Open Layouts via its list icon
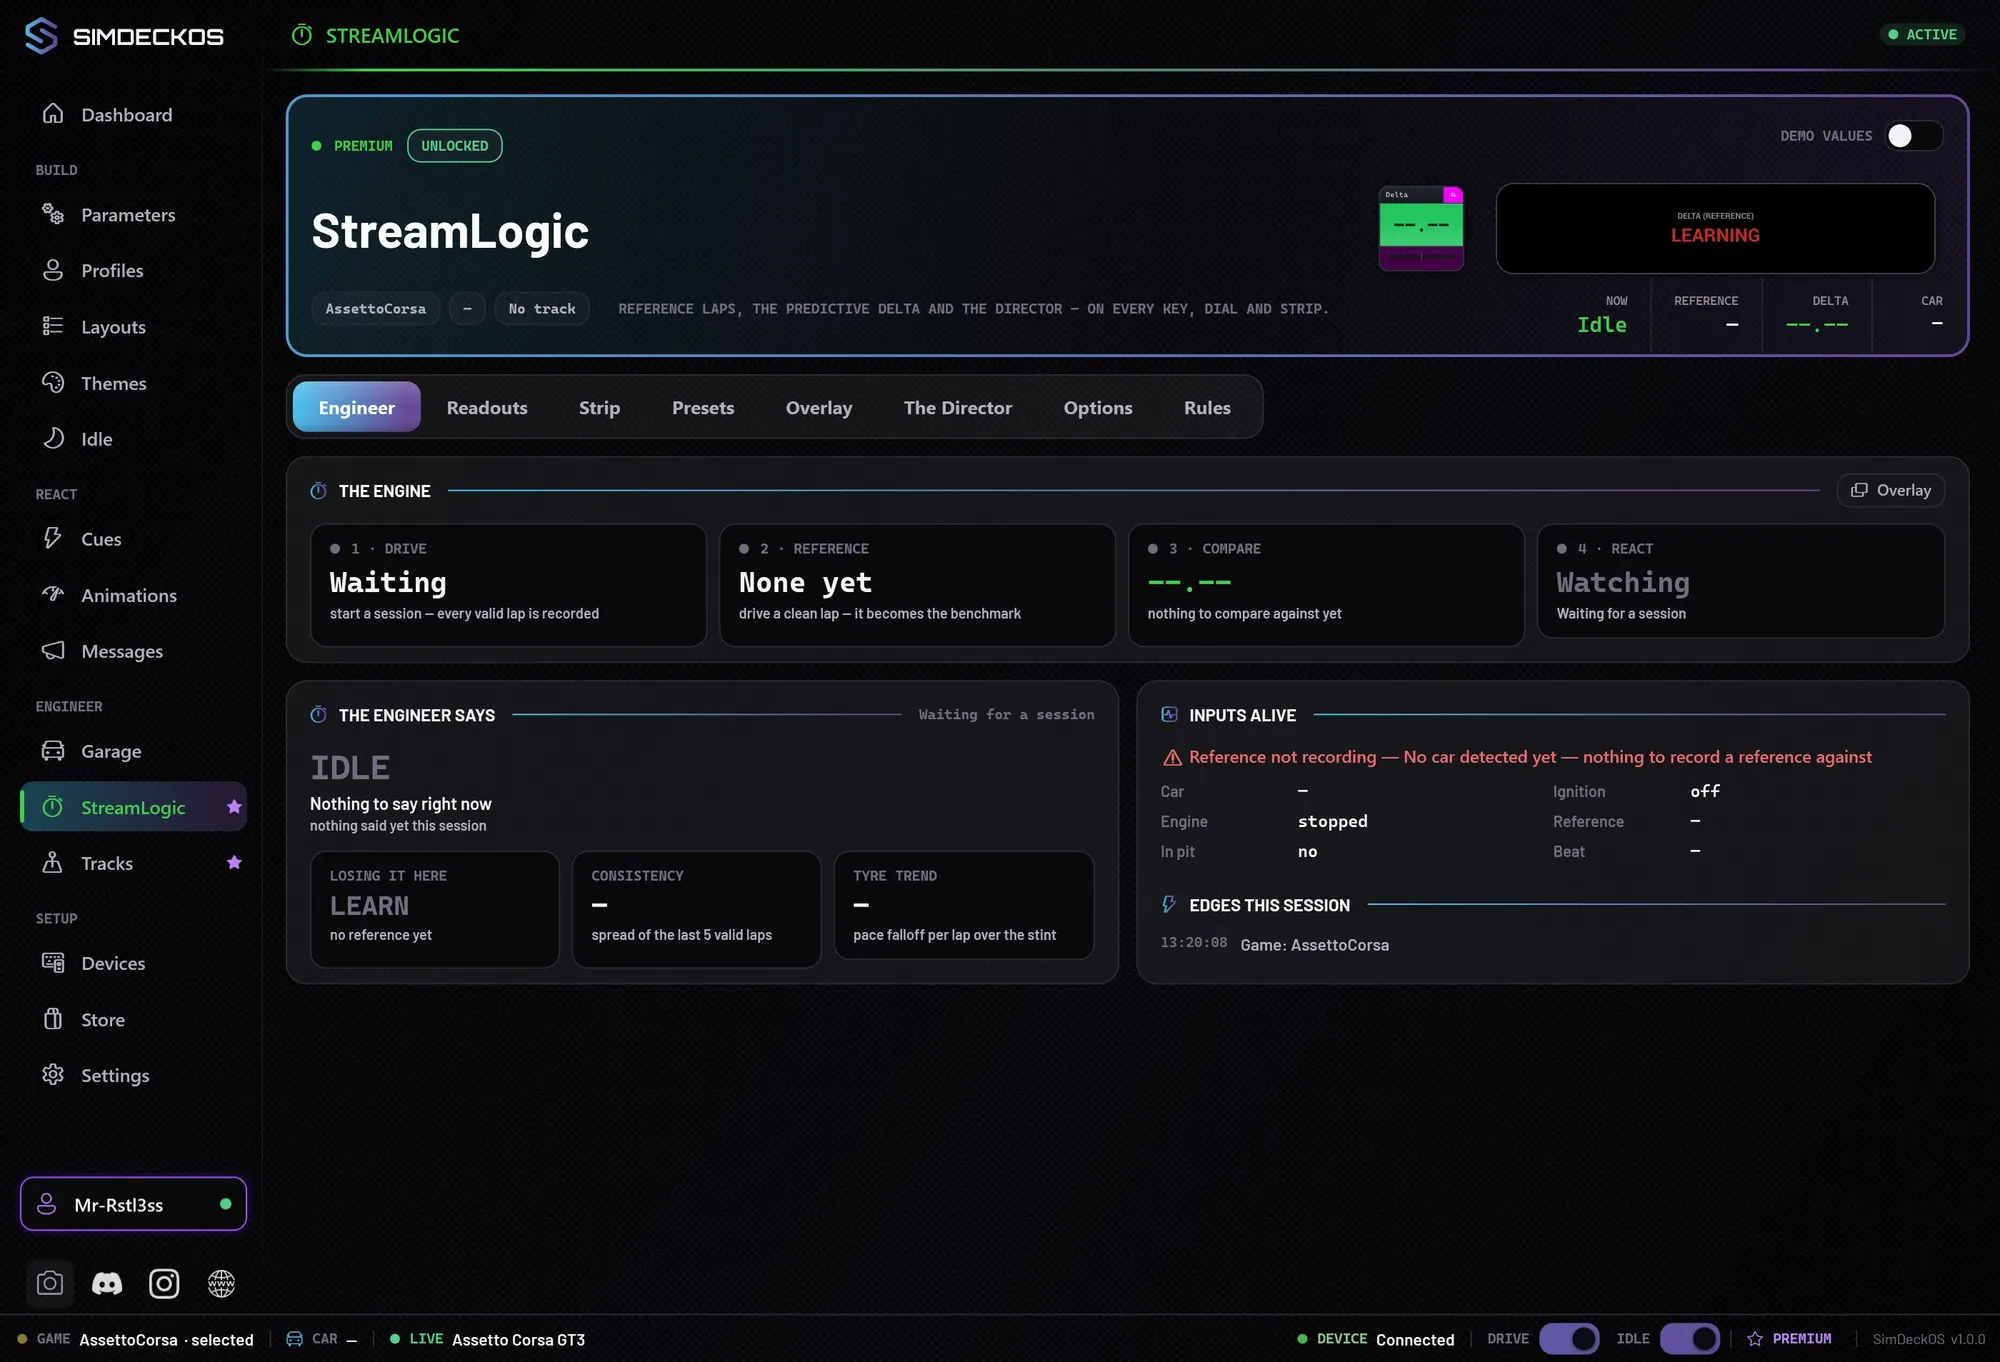 pyautogui.click(x=53, y=326)
